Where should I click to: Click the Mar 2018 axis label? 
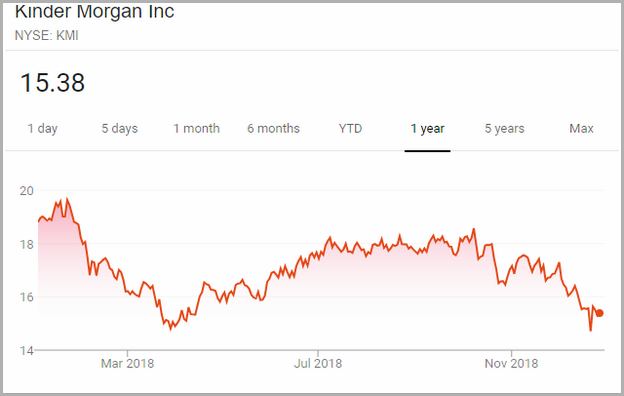[x=127, y=363]
